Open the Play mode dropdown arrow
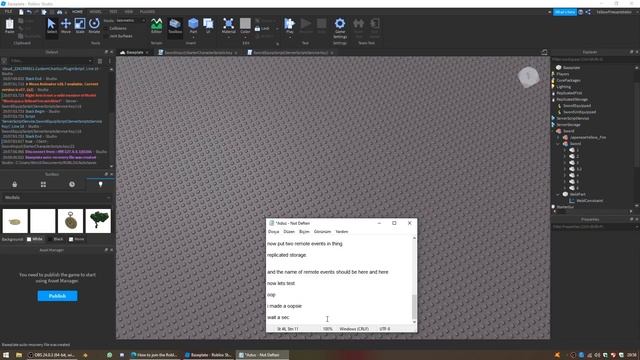Viewport: 640px width, 360px height. [290, 37]
